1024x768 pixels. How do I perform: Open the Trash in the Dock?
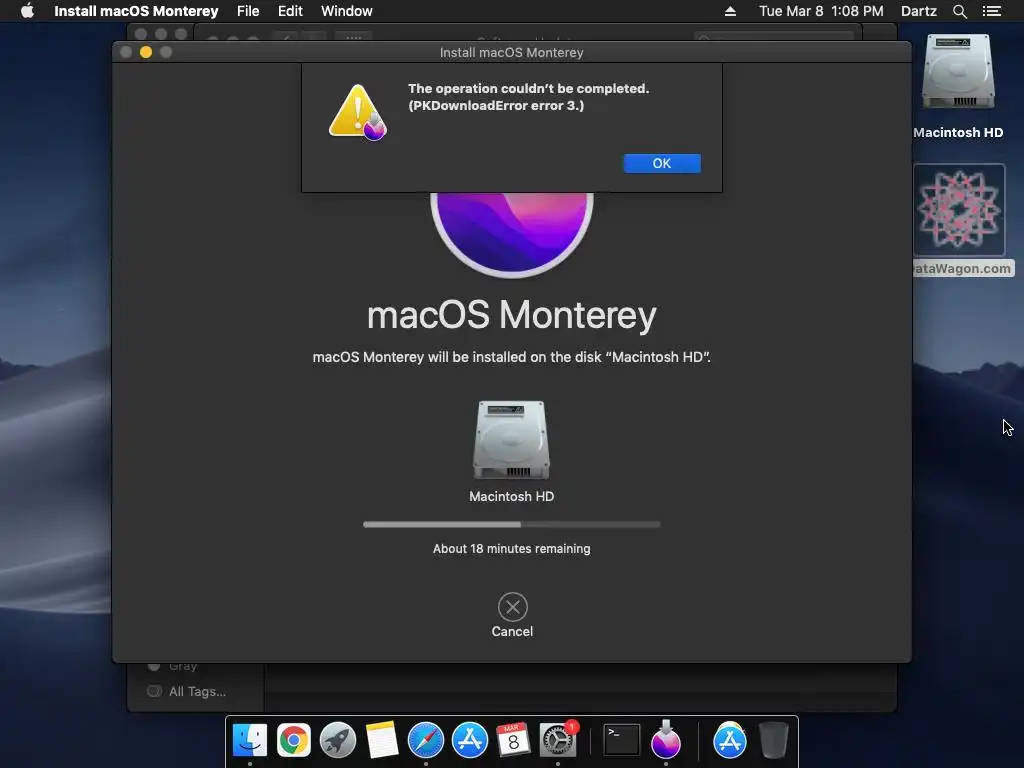(x=774, y=740)
